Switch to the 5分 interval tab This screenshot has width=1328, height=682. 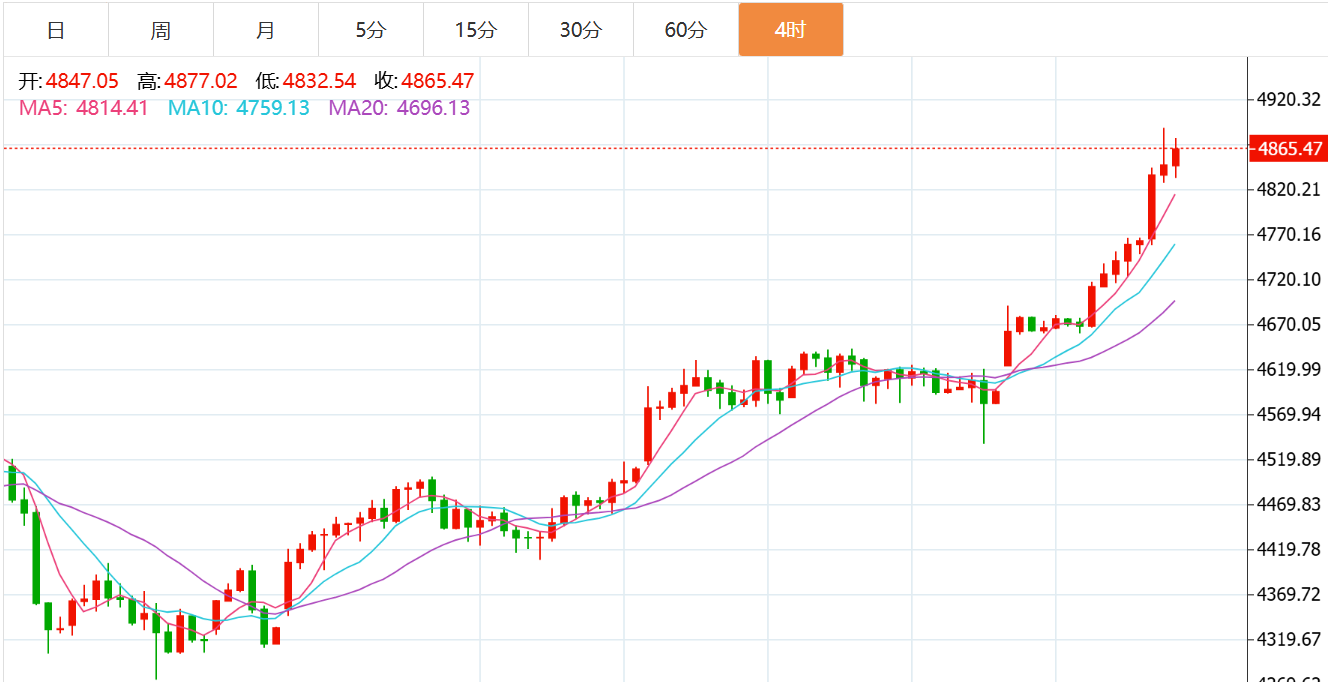[371, 30]
